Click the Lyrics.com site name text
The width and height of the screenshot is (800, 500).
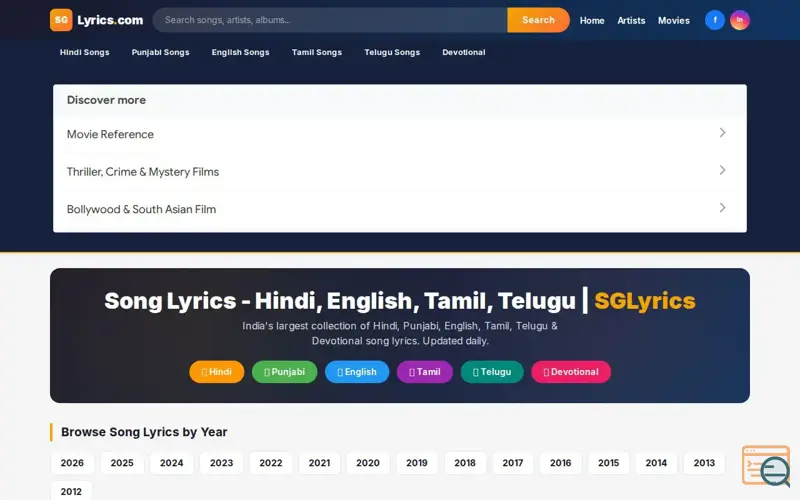click(x=110, y=20)
